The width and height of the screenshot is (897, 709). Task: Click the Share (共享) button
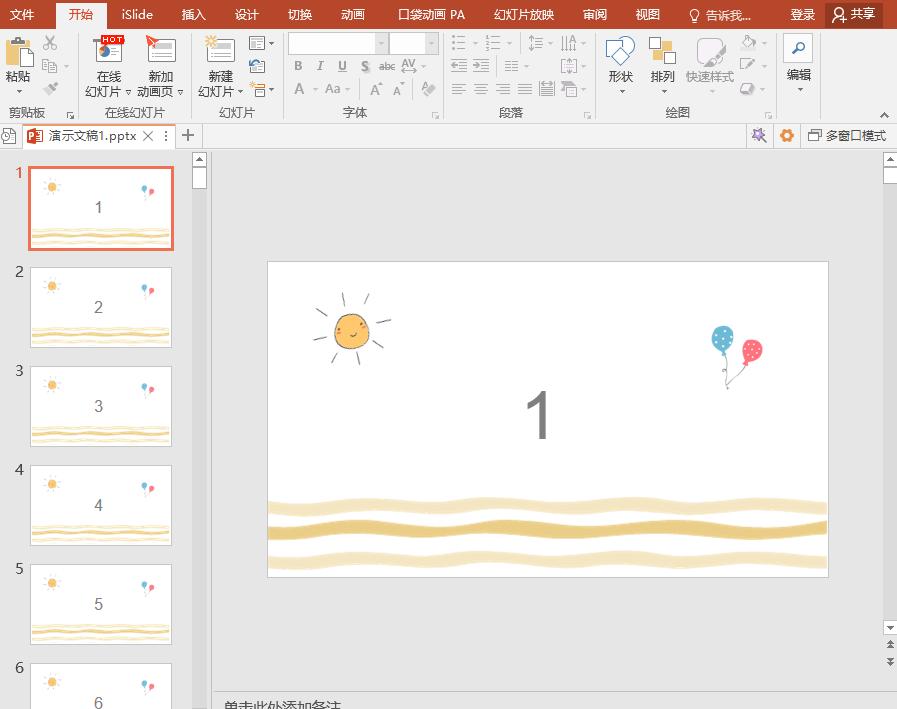(854, 15)
